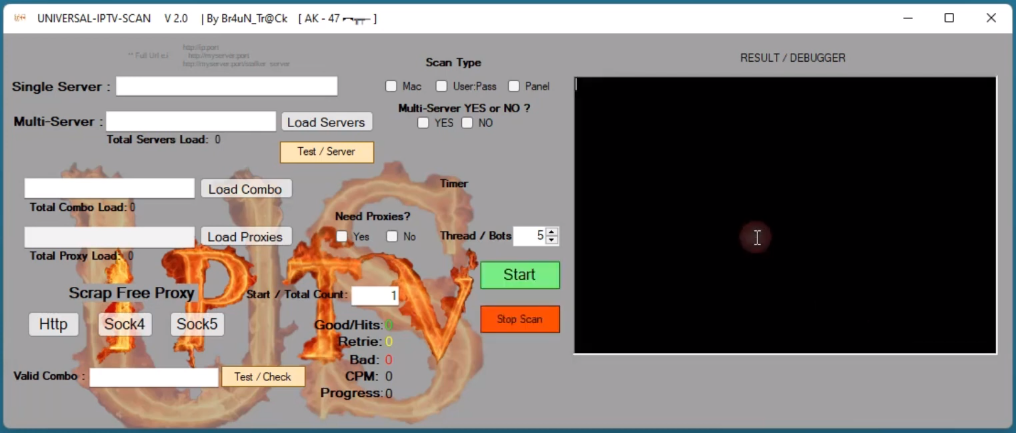Tick the User:Pass scan type checkbox
1016x433 pixels.
pos(442,87)
